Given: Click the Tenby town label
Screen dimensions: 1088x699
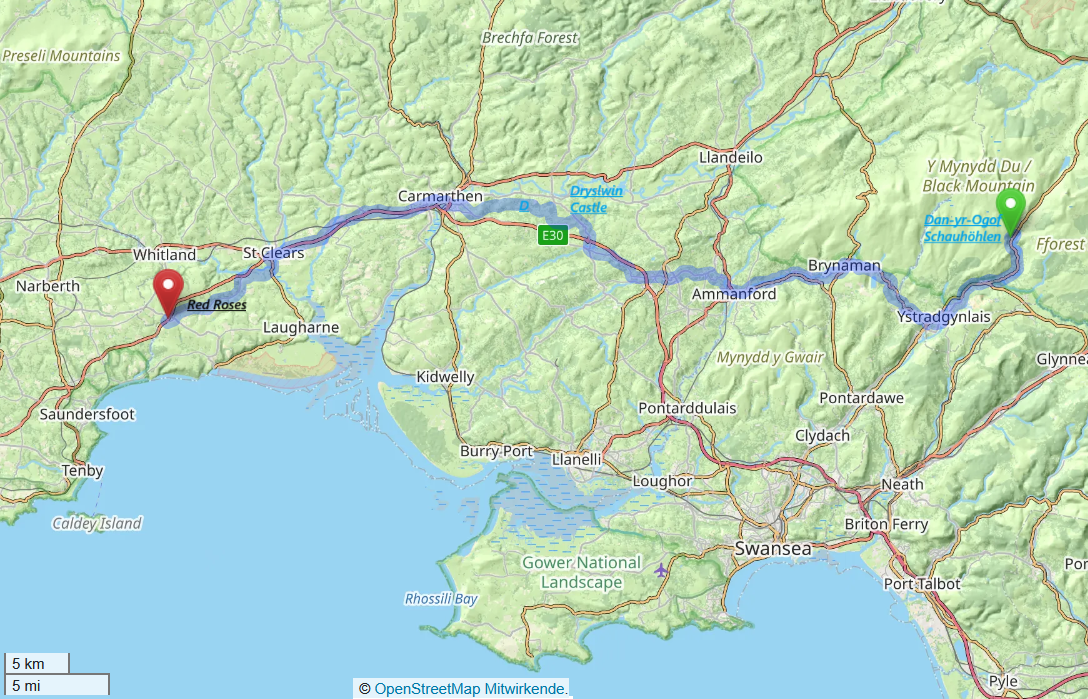Looking at the screenshot, I should [x=82, y=471].
